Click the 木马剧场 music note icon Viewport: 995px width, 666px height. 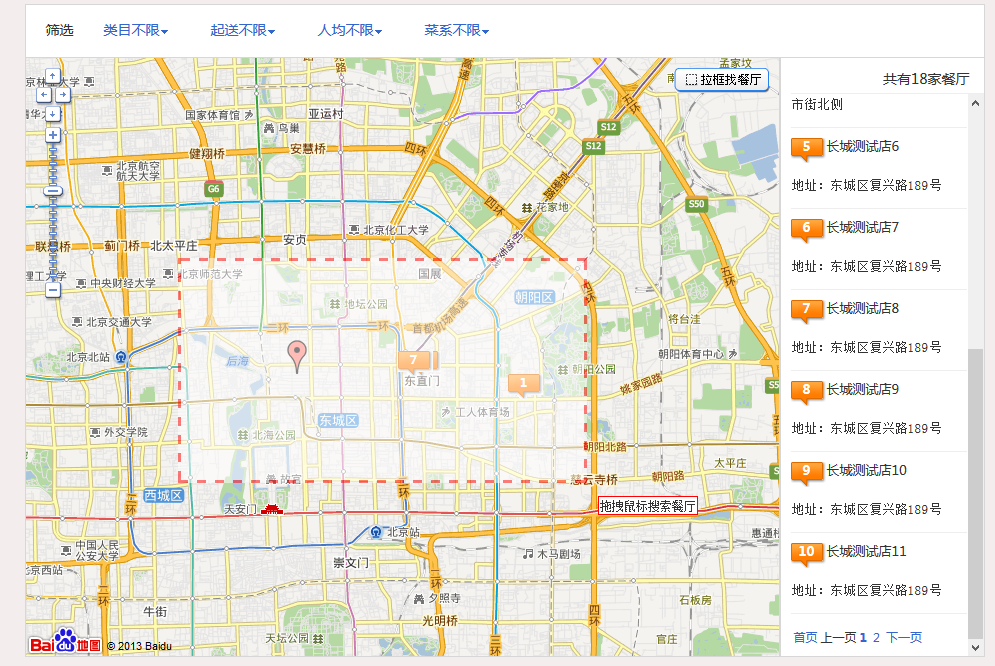528,554
